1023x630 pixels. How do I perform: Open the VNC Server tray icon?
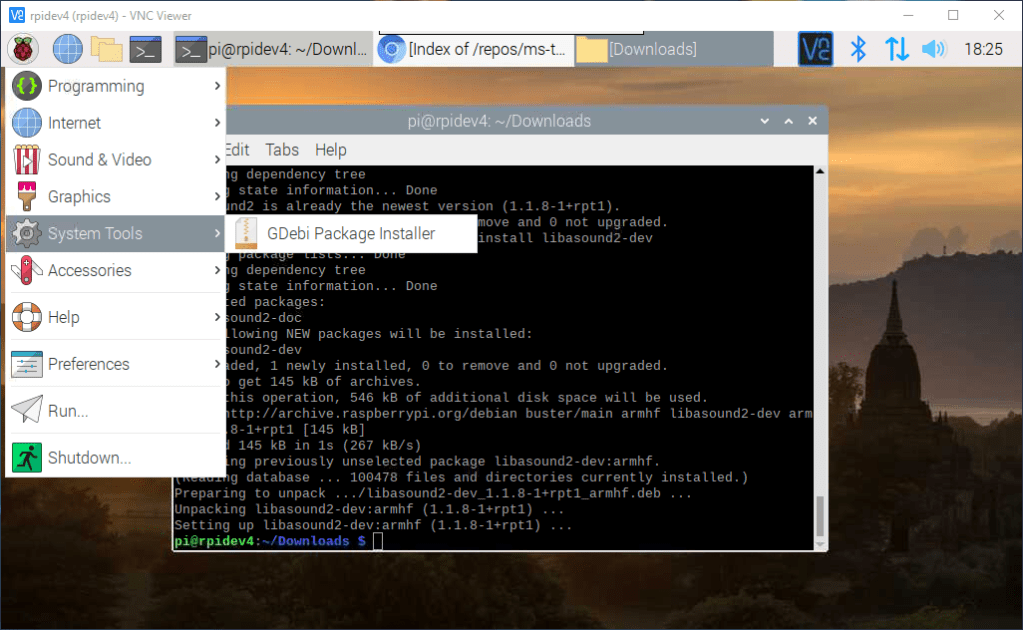tap(814, 48)
